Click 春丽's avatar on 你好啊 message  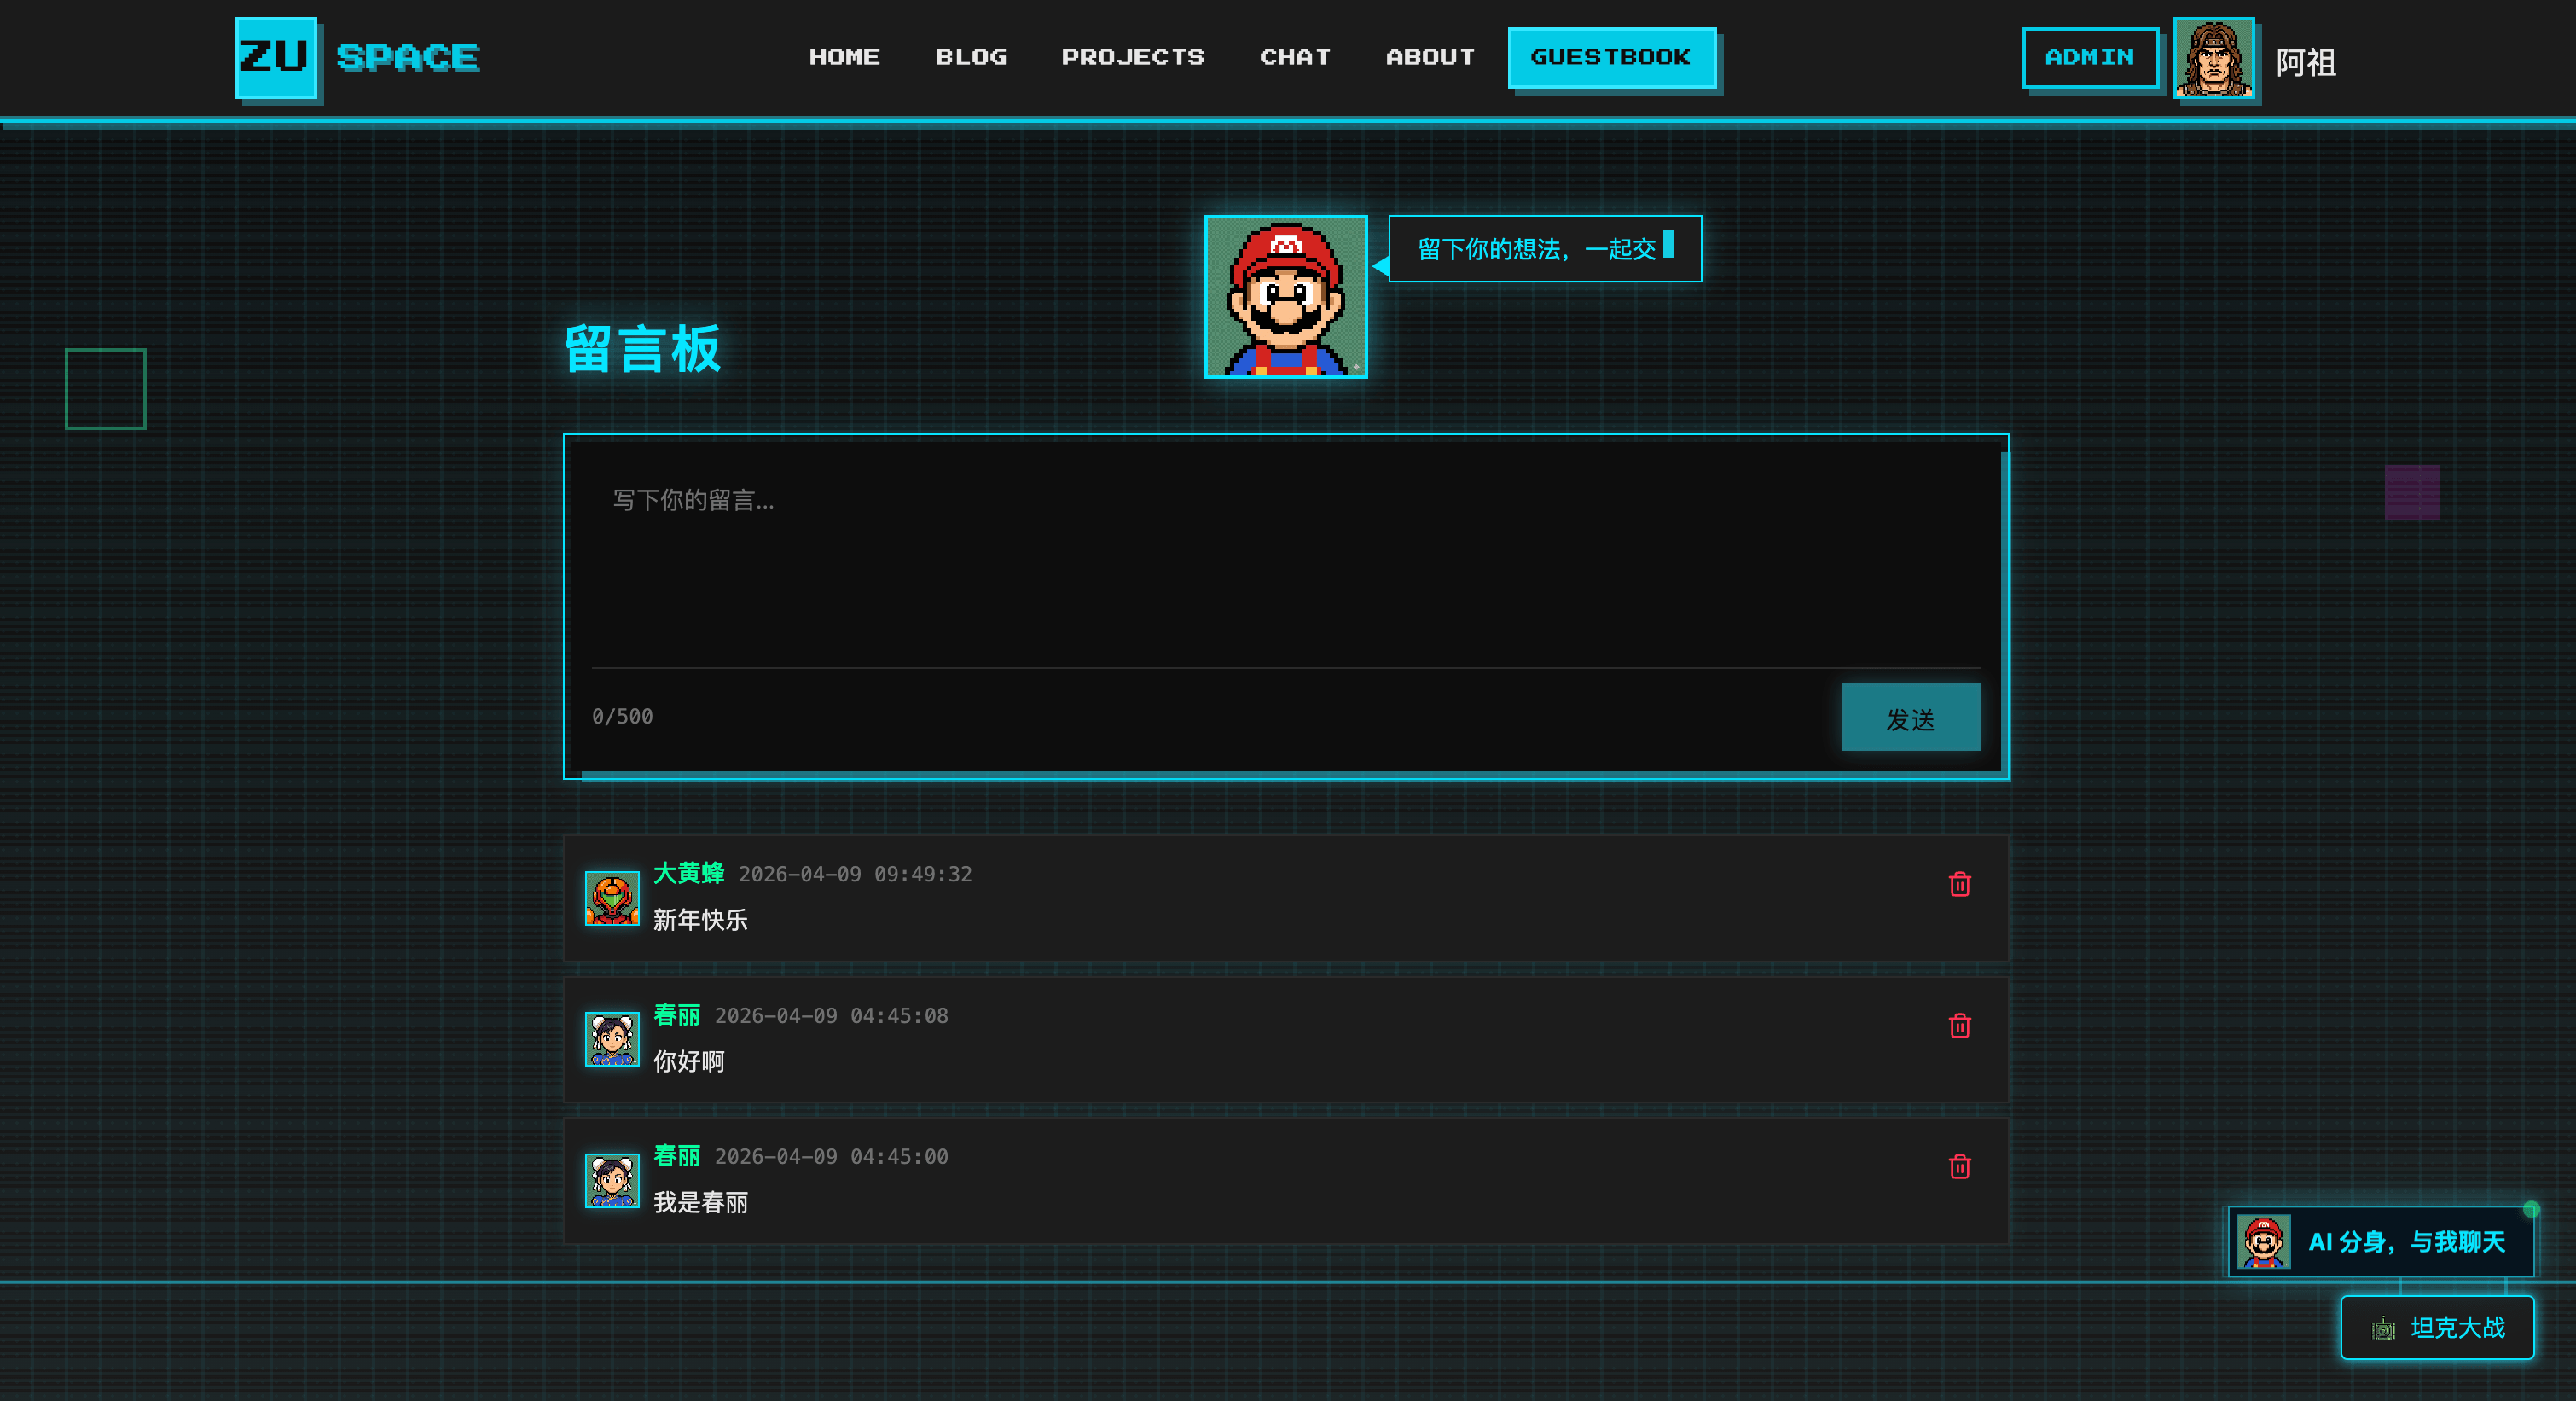point(611,1038)
